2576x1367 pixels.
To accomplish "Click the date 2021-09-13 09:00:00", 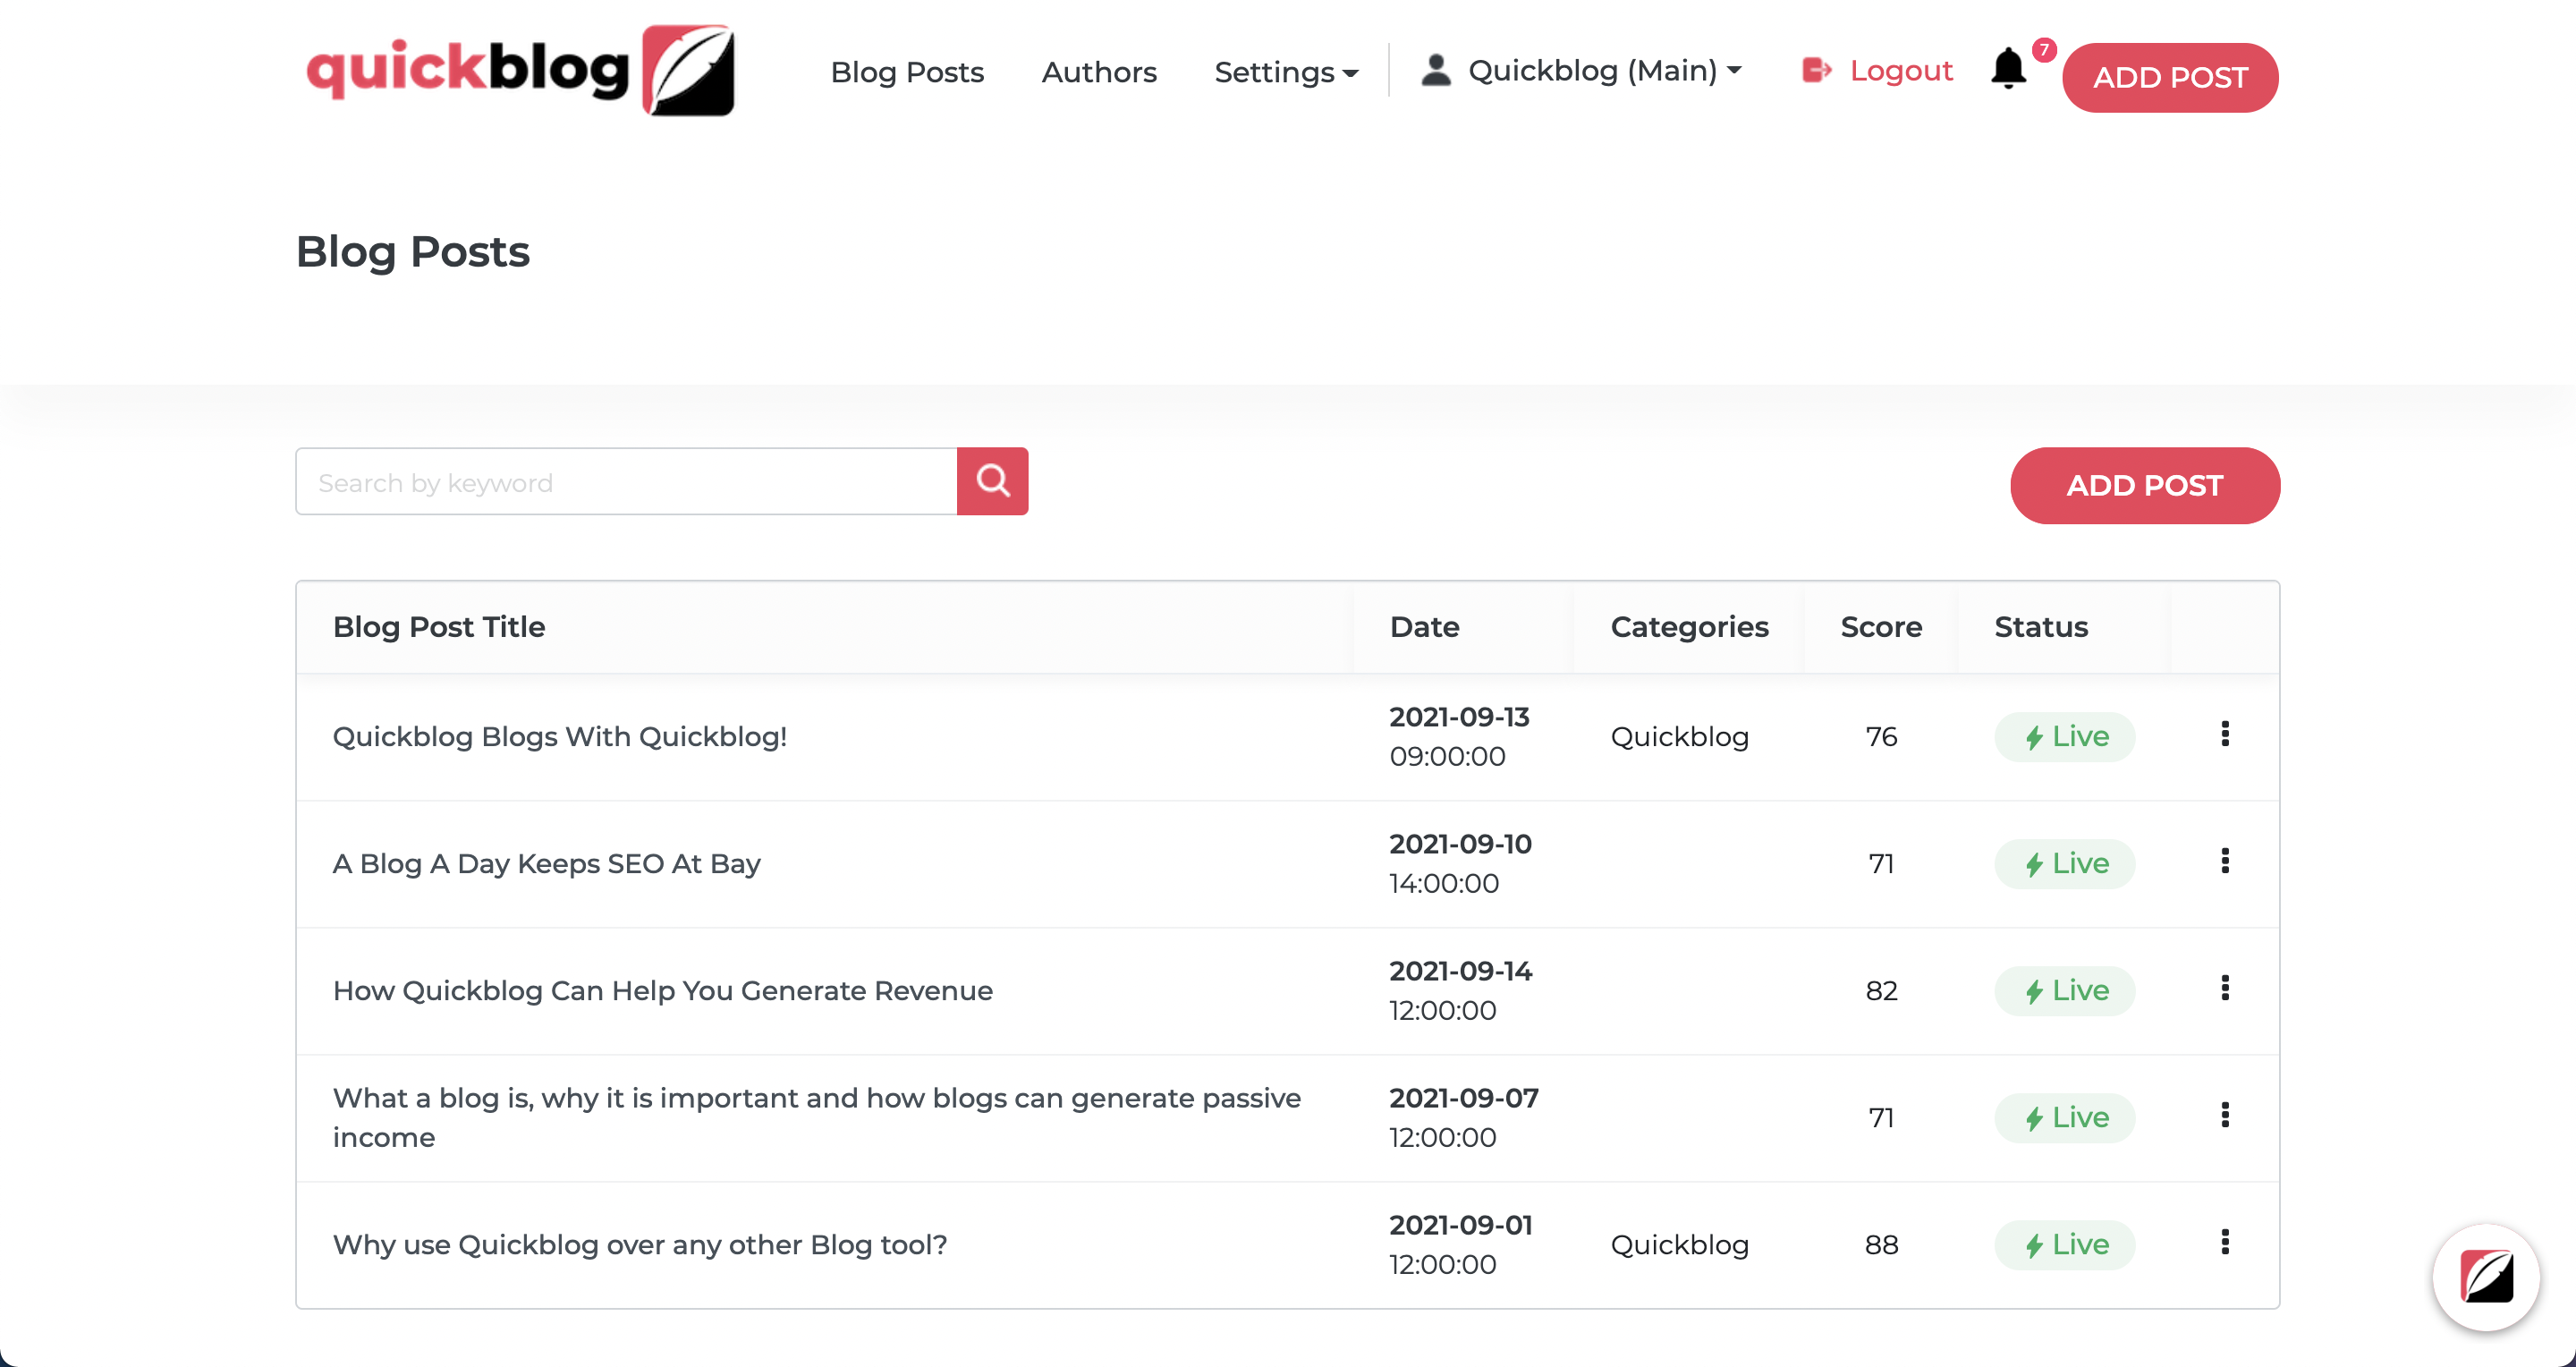I will coord(1460,737).
